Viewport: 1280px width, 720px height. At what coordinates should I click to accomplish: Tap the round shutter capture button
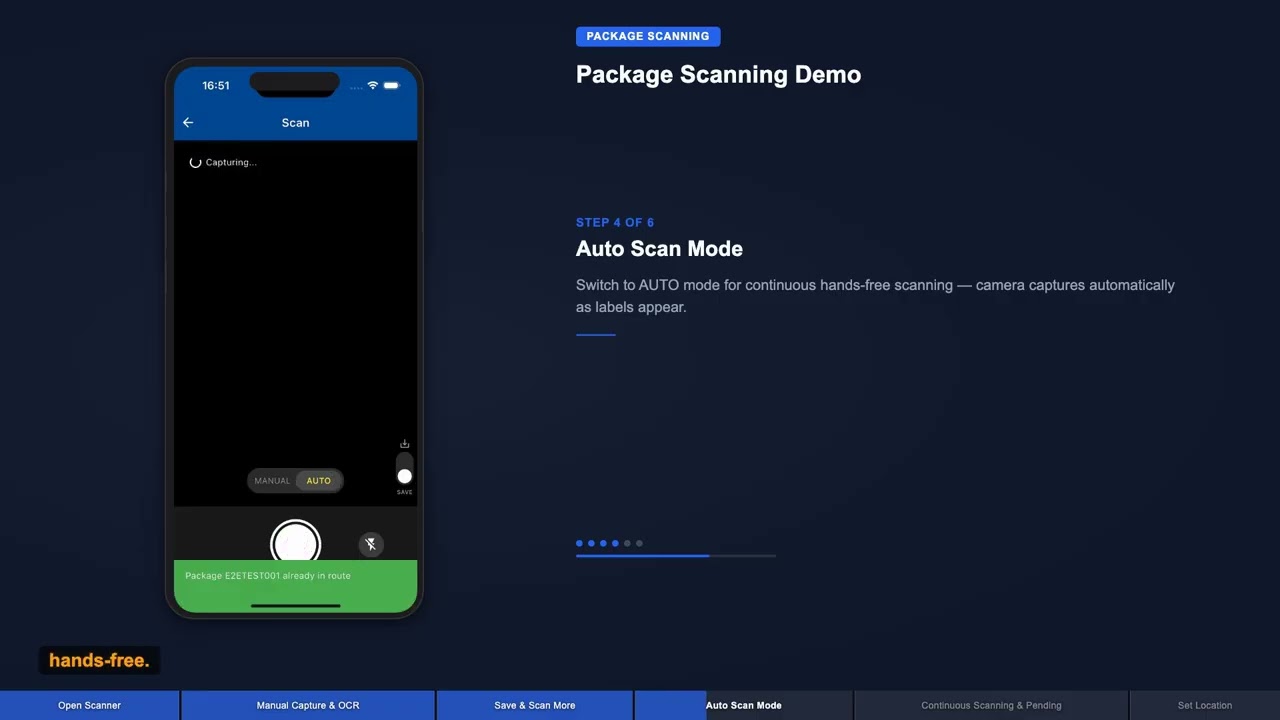pyautogui.click(x=295, y=543)
